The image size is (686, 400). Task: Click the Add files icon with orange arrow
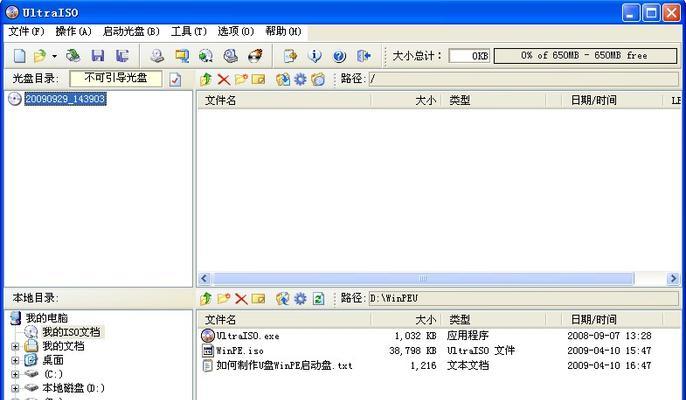[290, 56]
